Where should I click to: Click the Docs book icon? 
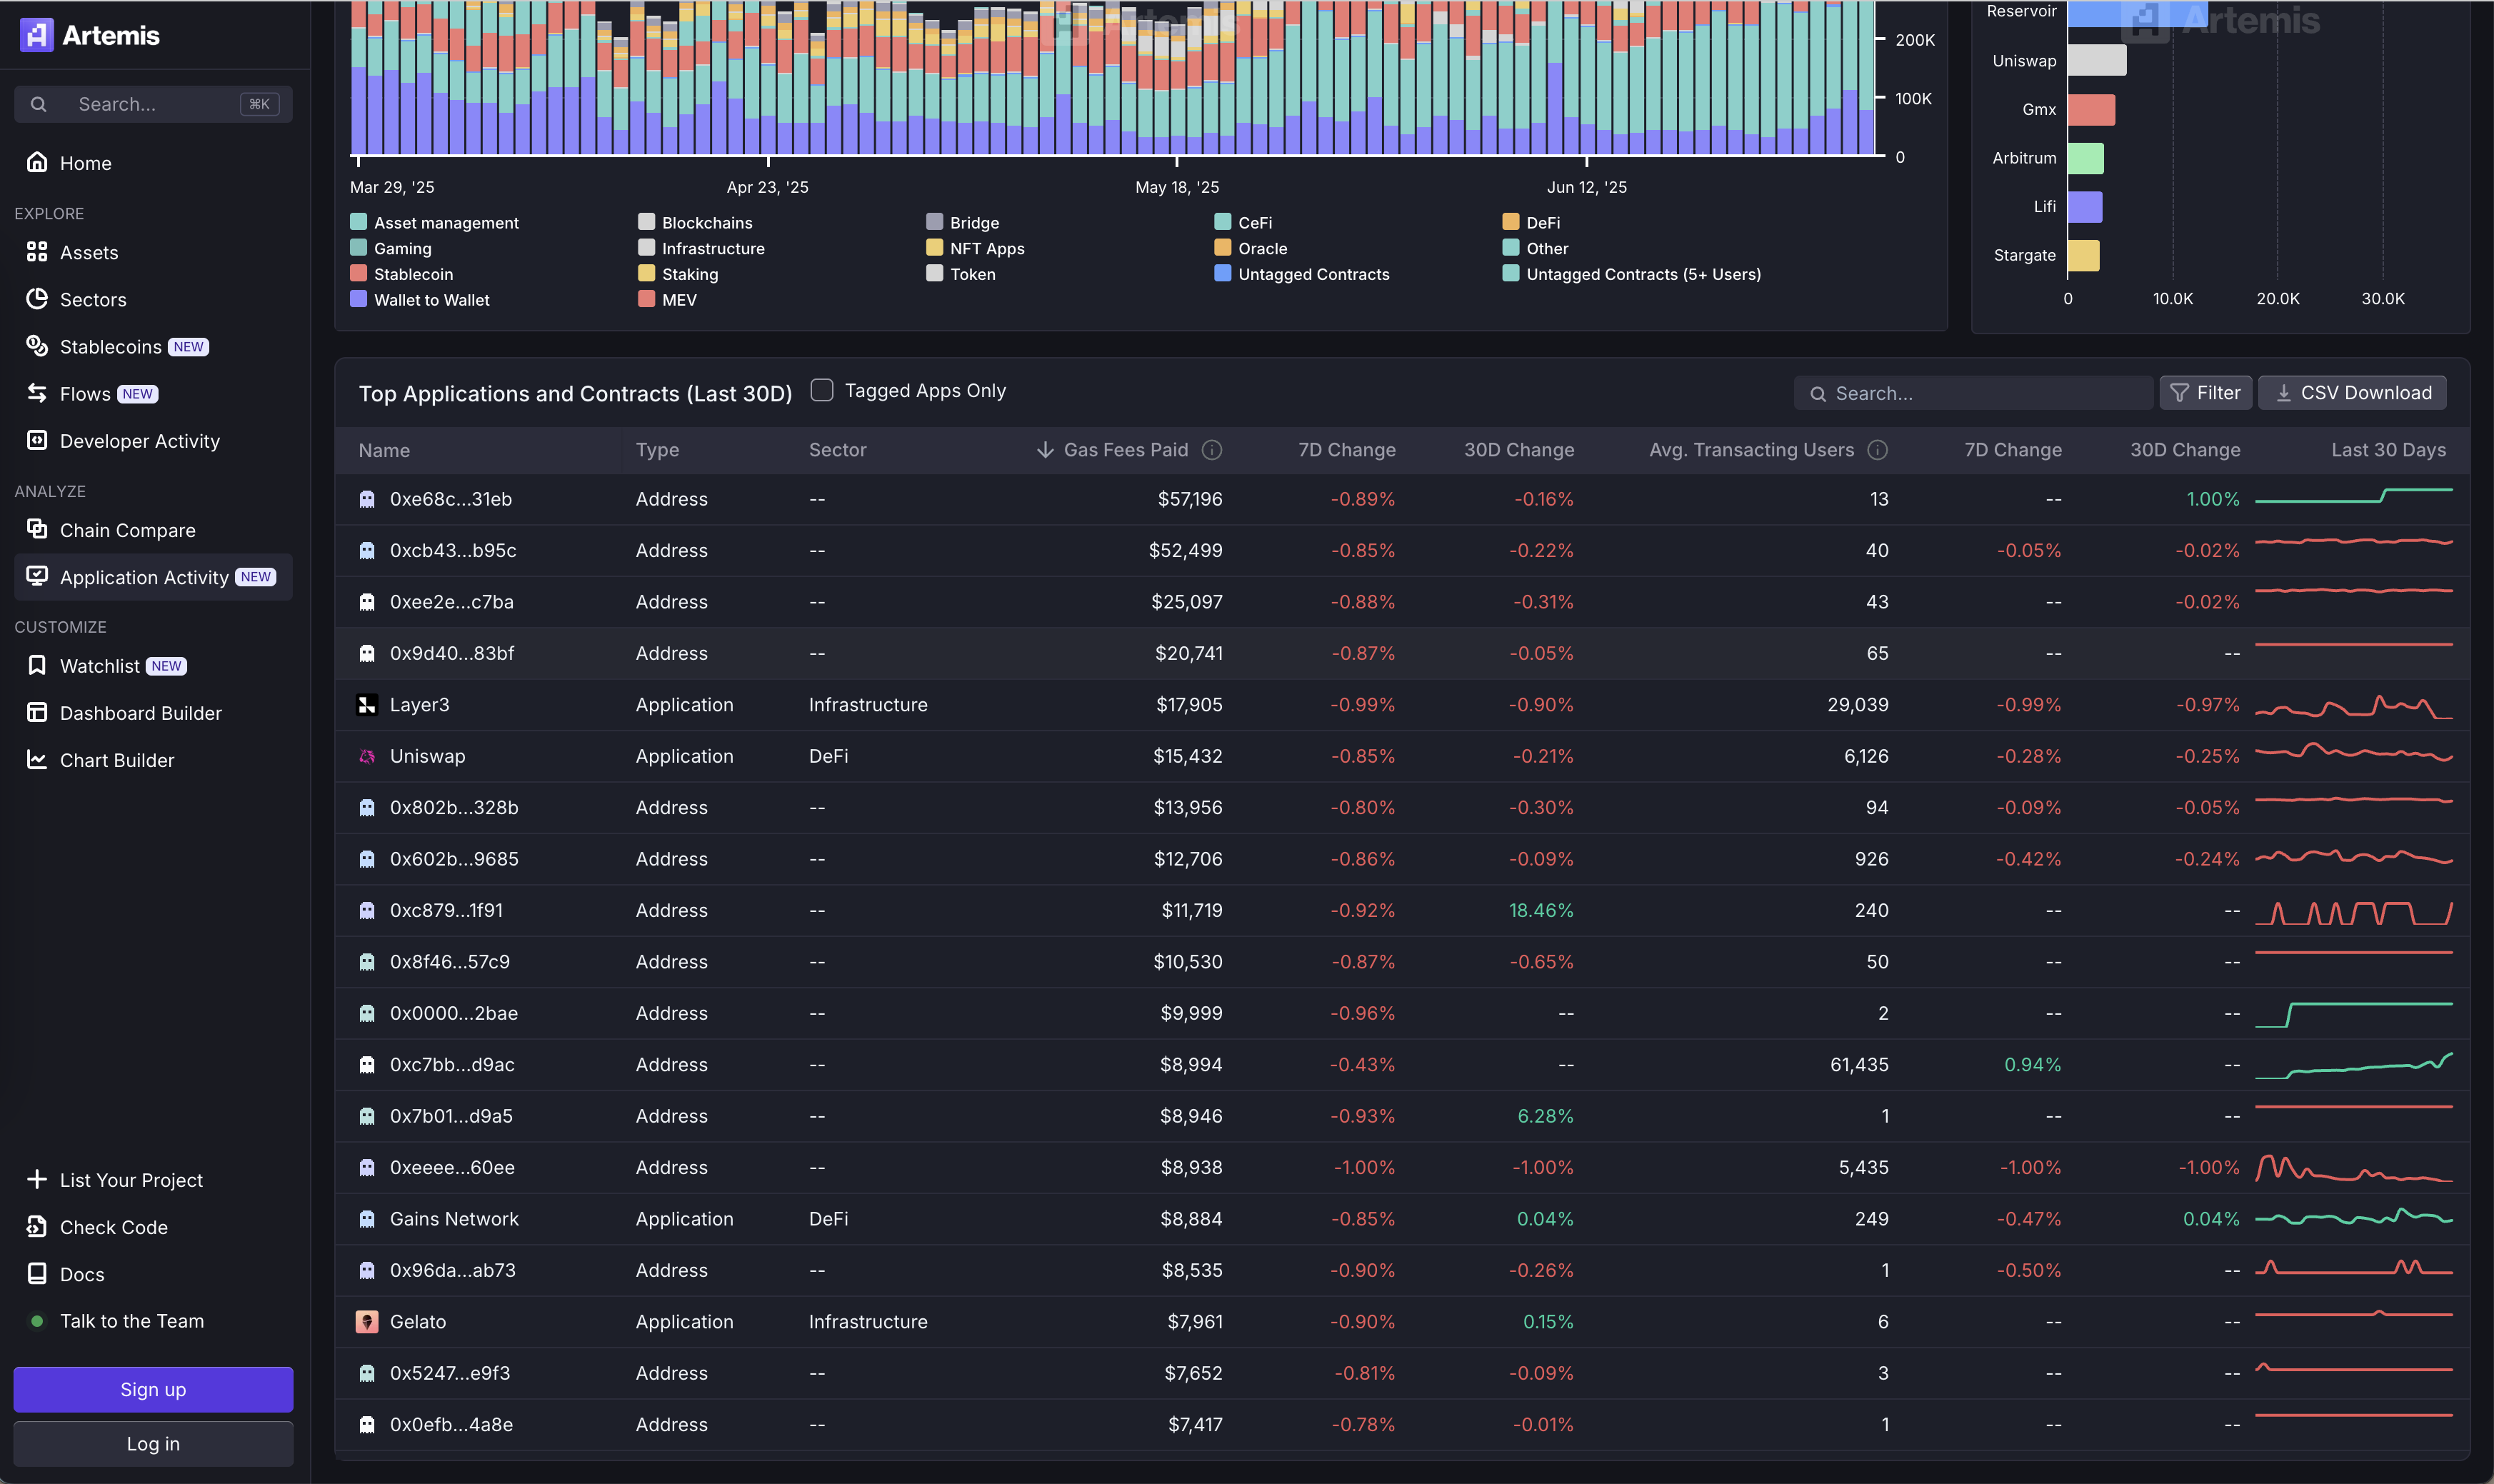point(37,1273)
